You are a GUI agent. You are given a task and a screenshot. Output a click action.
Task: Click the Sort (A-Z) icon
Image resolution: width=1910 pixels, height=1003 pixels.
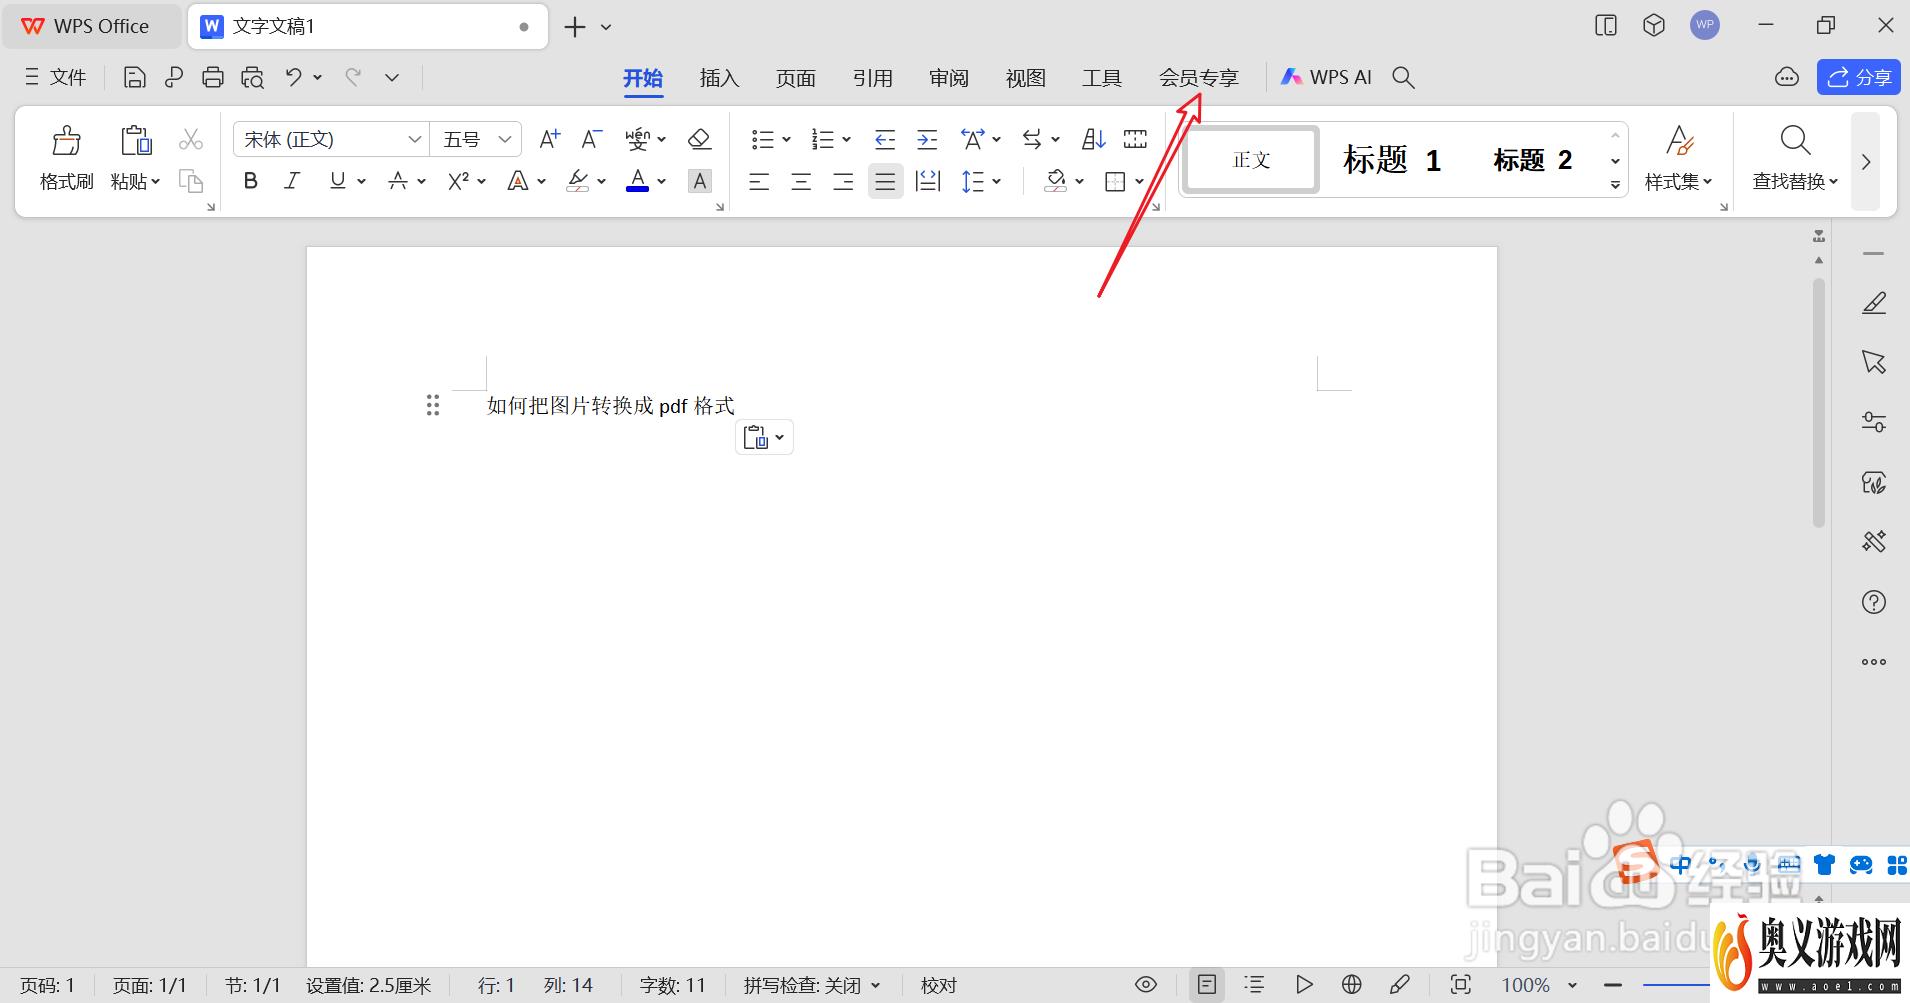[x=1094, y=139]
